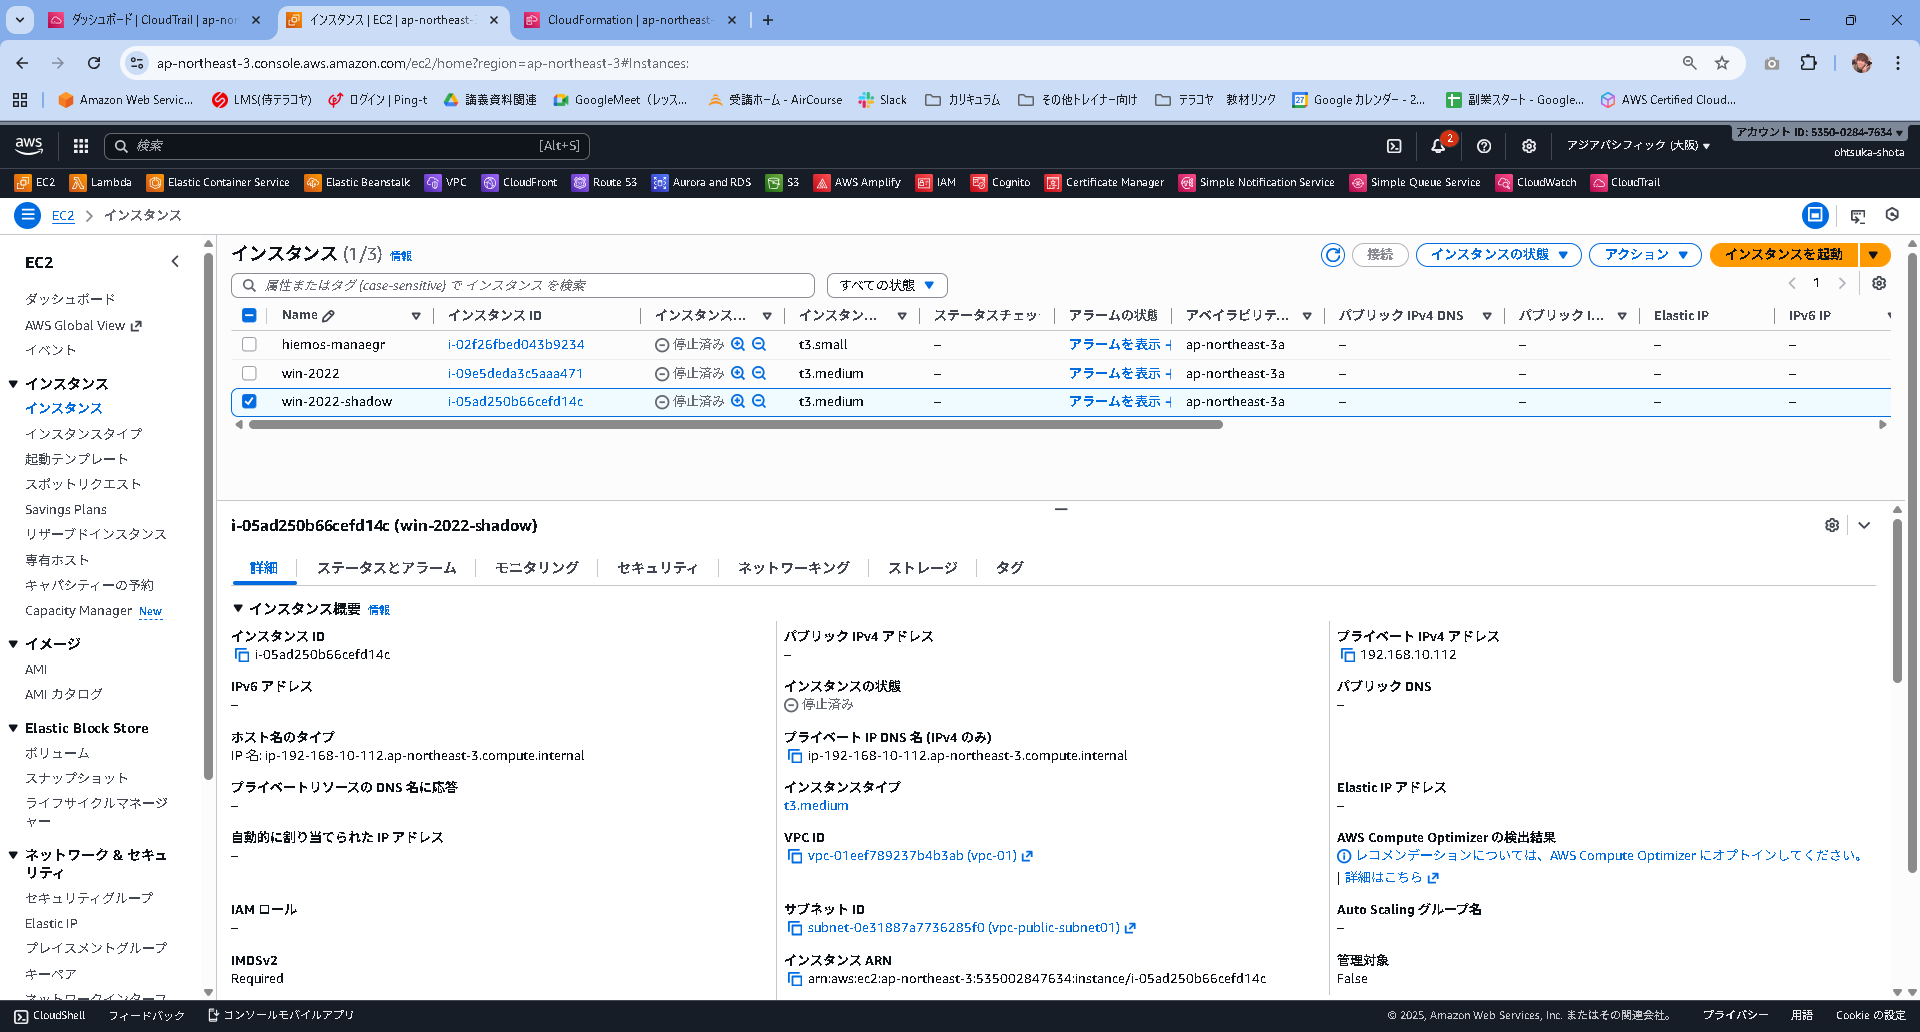
Task: Copy instance ID i-05ad250b66cefd14c from the details
Action: point(242,655)
